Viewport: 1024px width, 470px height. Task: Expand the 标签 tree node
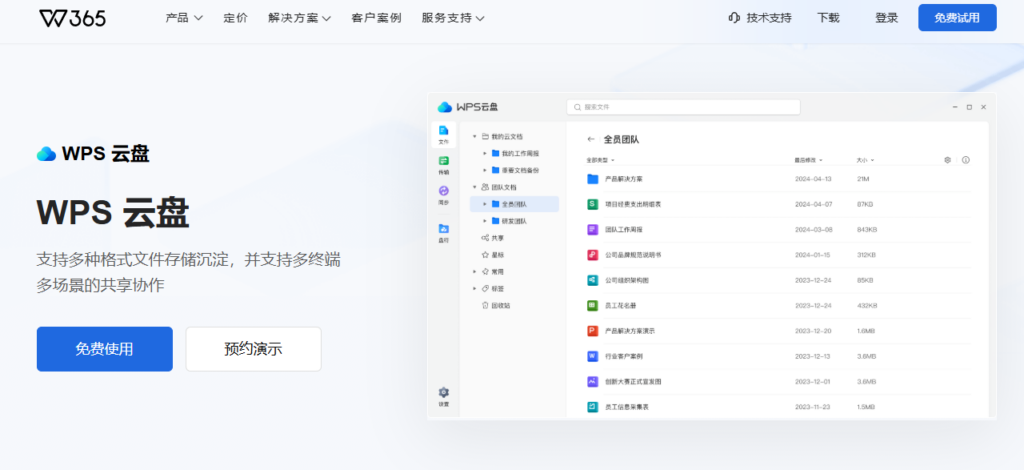point(474,288)
